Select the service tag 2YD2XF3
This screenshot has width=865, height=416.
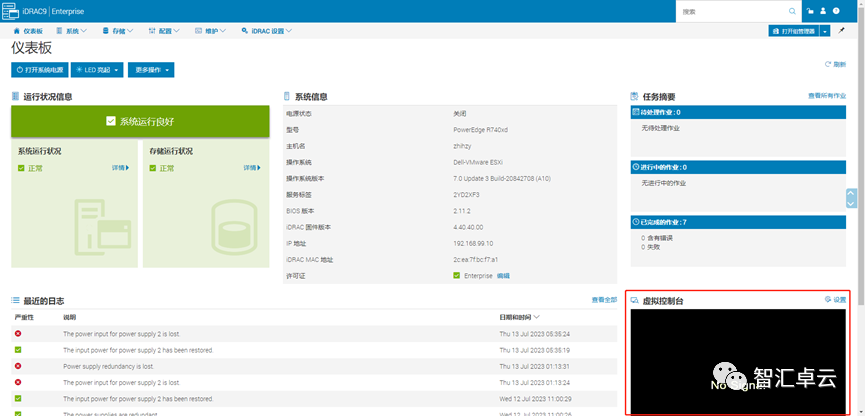(x=466, y=195)
